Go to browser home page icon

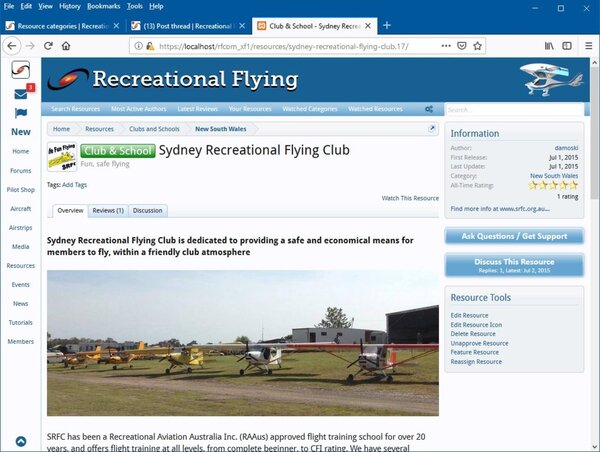(x=66, y=46)
